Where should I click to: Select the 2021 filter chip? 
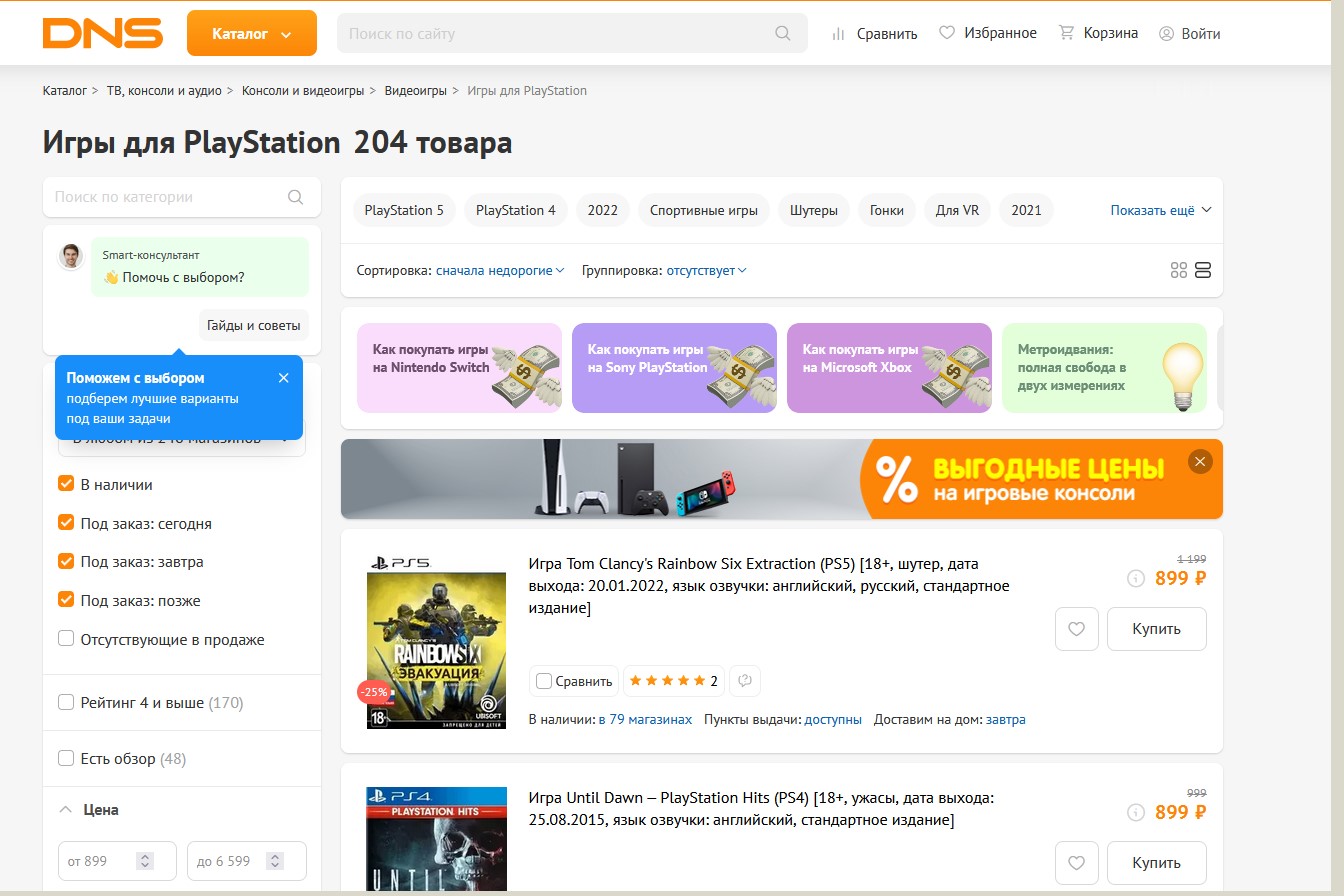1027,210
